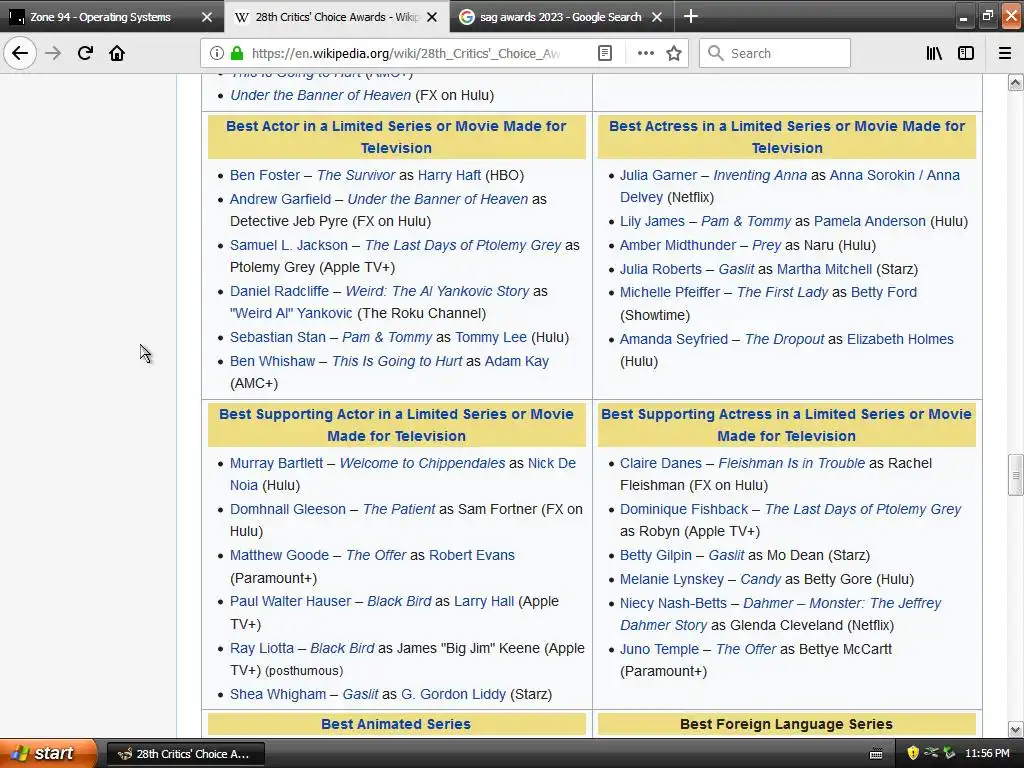This screenshot has width=1024, height=768.
Task: Follow the Niecy Nash-Betts link
Action: click(x=673, y=603)
